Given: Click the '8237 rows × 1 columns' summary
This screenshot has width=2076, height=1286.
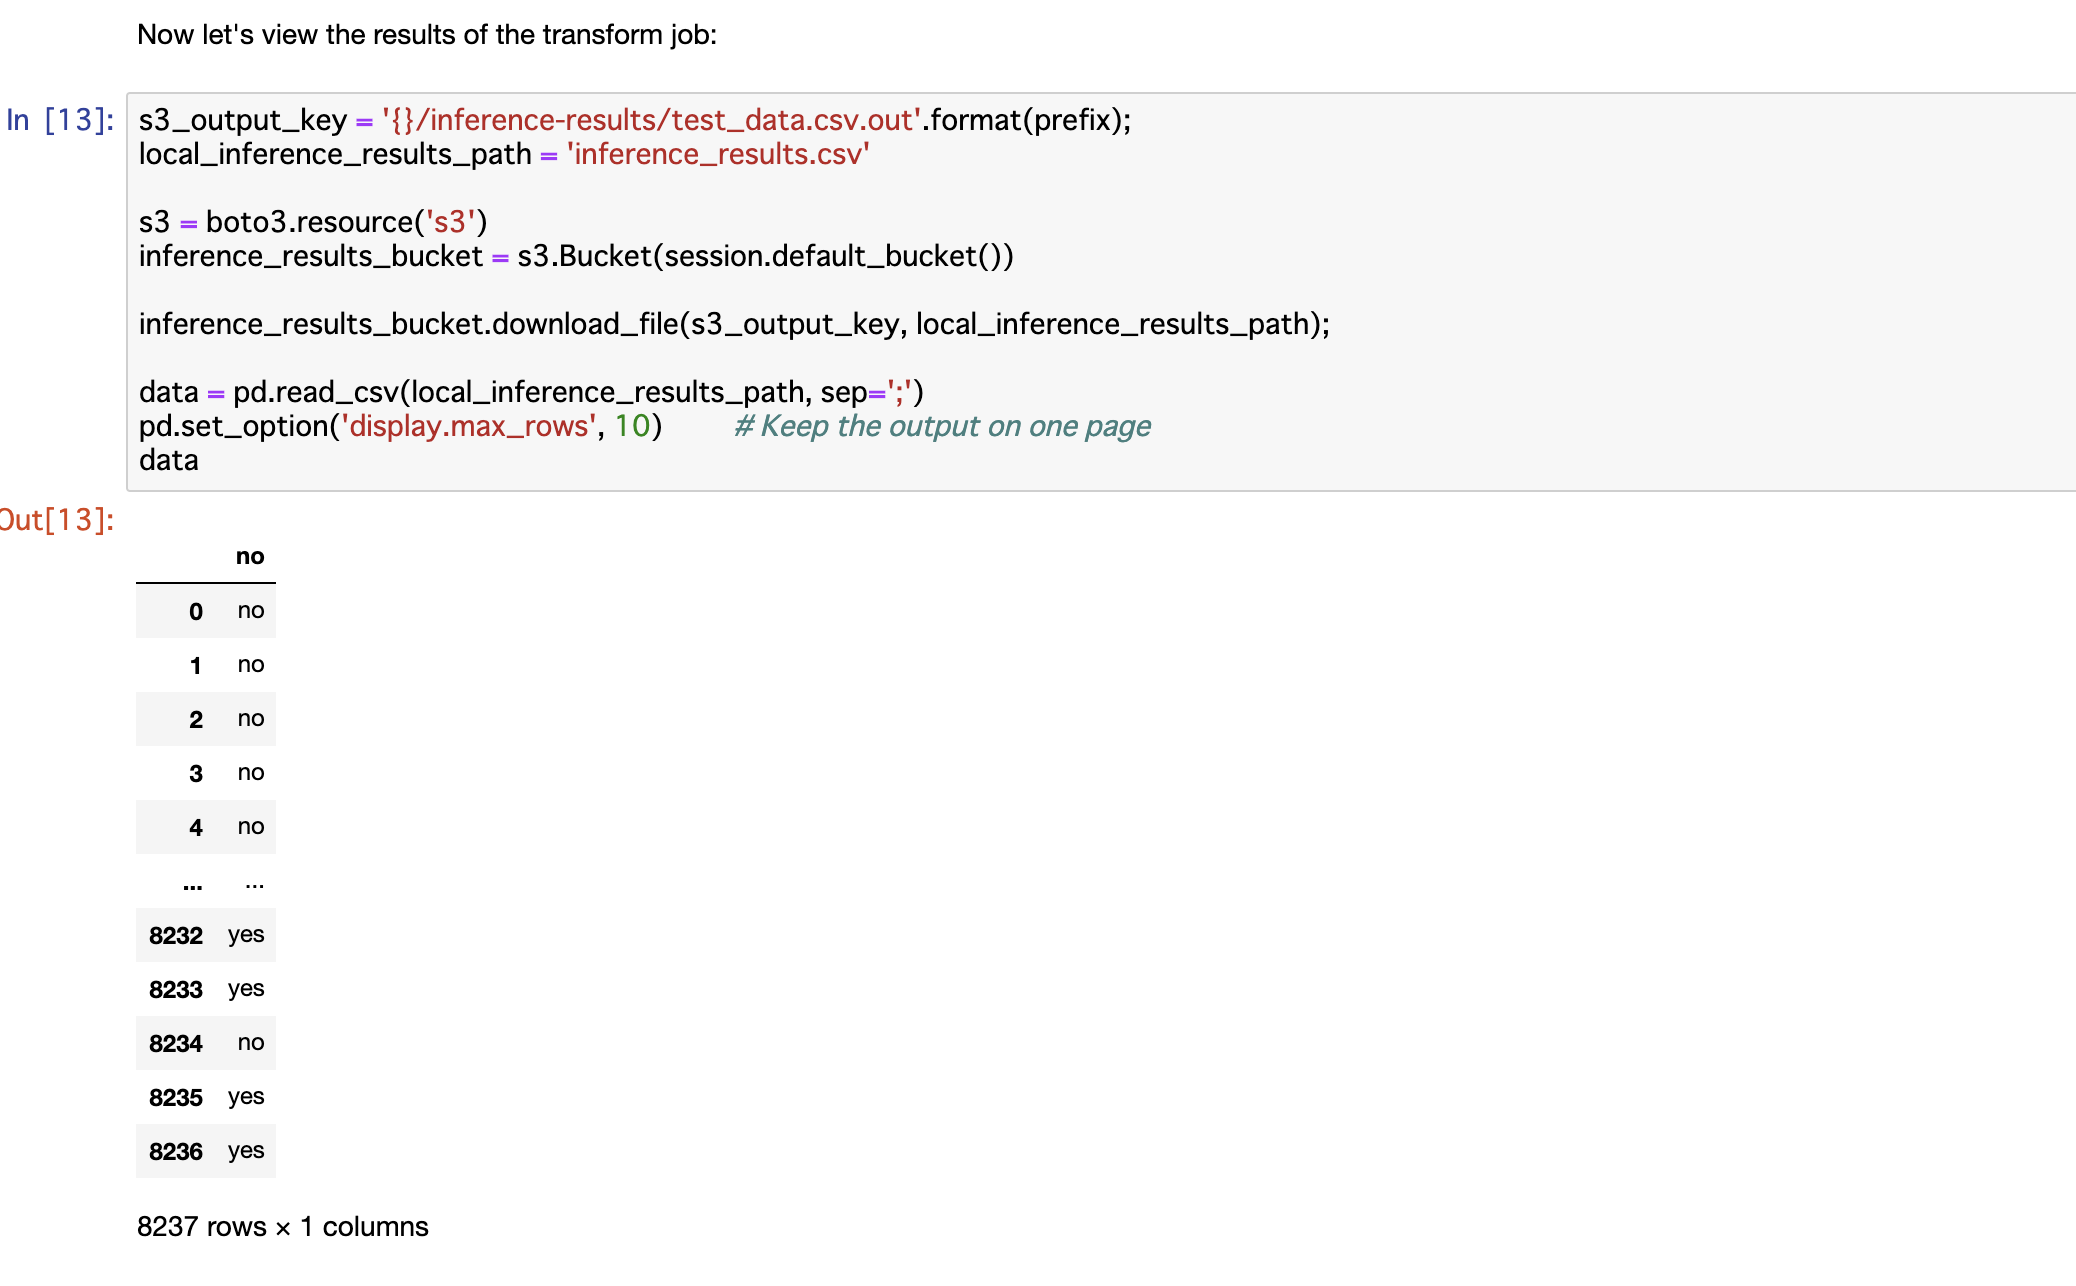Looking at the screenshot, I should tap(283, 1227).
